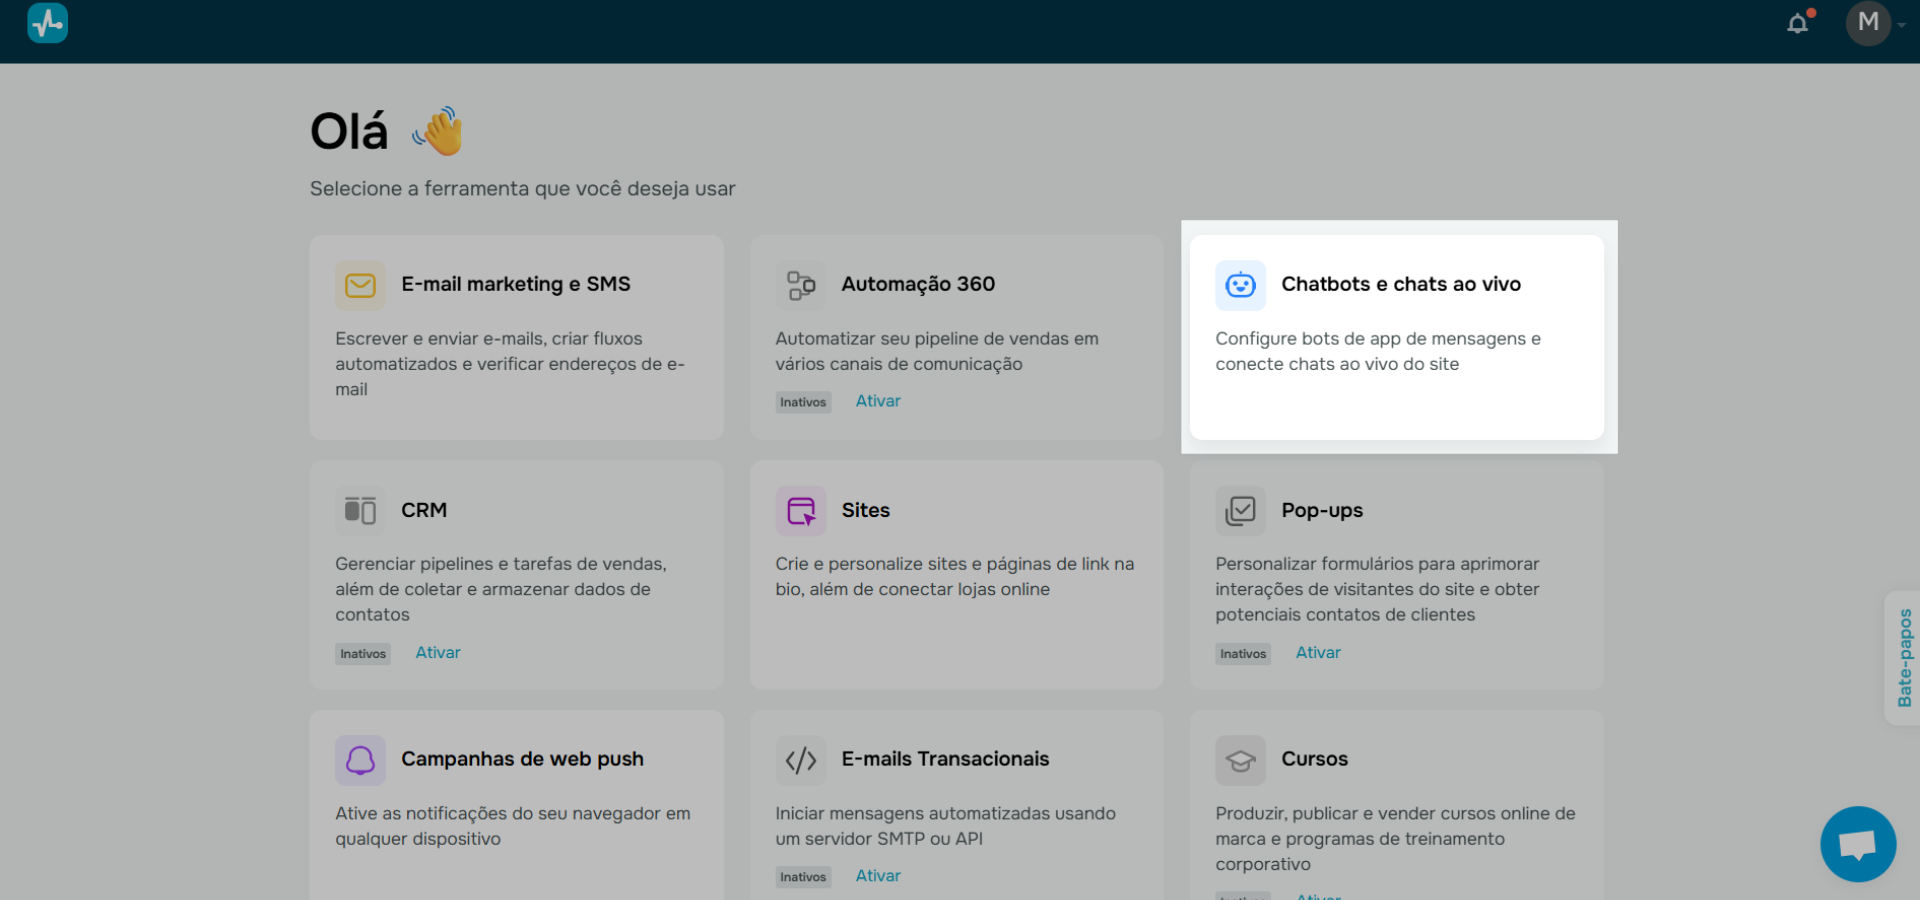This screenshot has width=1920, height=900.
Task: Activate Automação 360 with Ativar link
Action: pyautogui.click(x=877, y=400)
